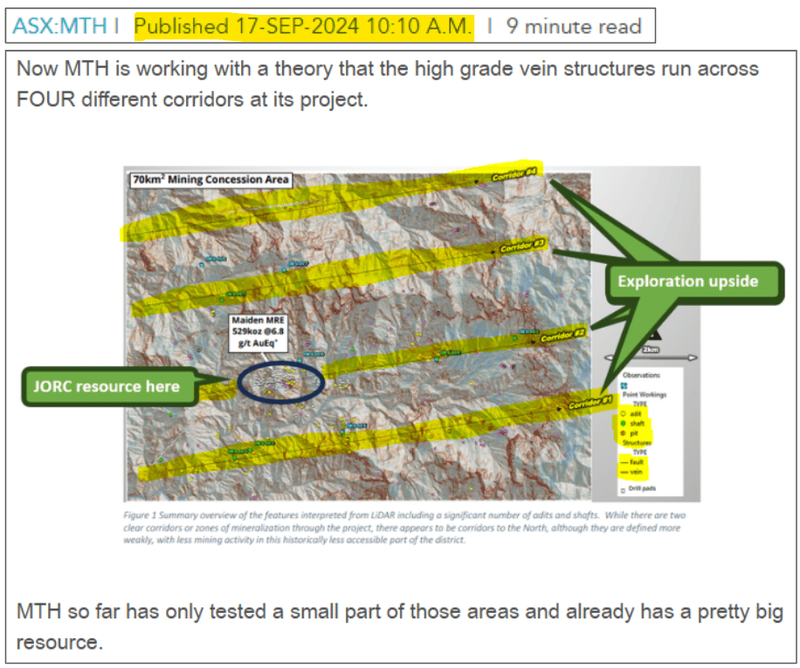Click the "70km² Mining Concession Area" map title
The width and height of the screenshot is (800, 668).
tap(211, 180)
